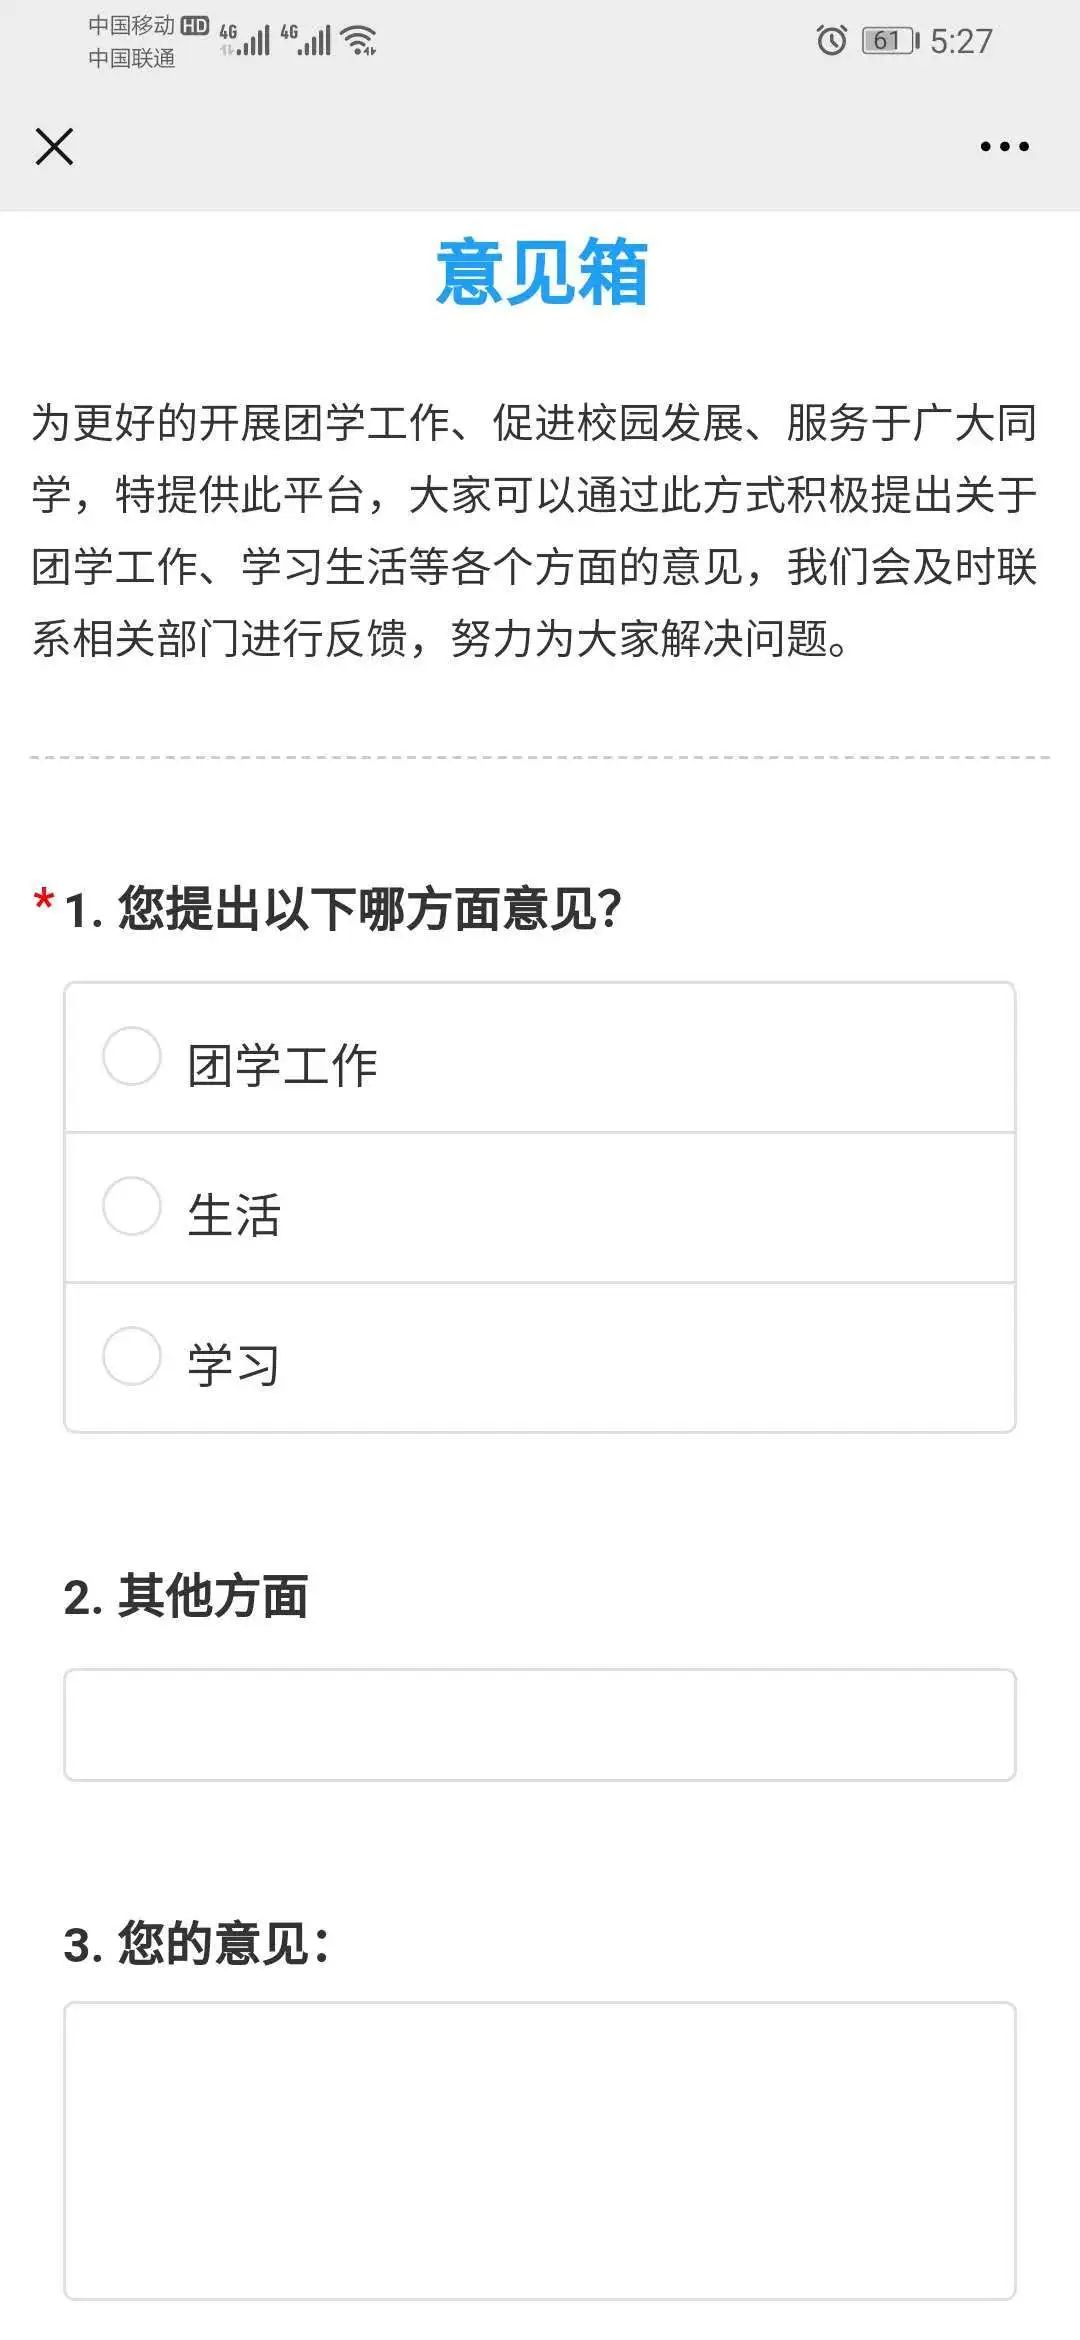The image size is (1080, 2340).
Task: Tap the battery level indicator
Action: click(890, 41)
